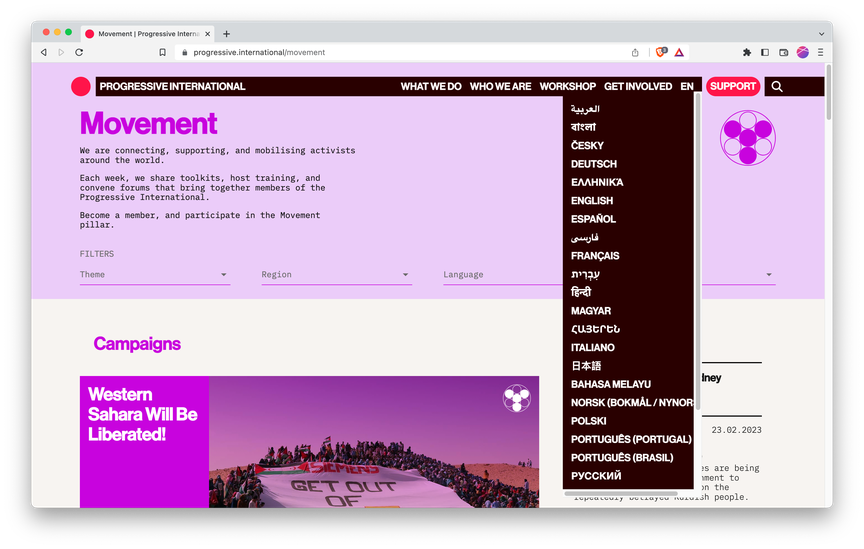Select PORTUGUÊS (PORTUGAL) language

pyautogui.click(x=631, y=439)
